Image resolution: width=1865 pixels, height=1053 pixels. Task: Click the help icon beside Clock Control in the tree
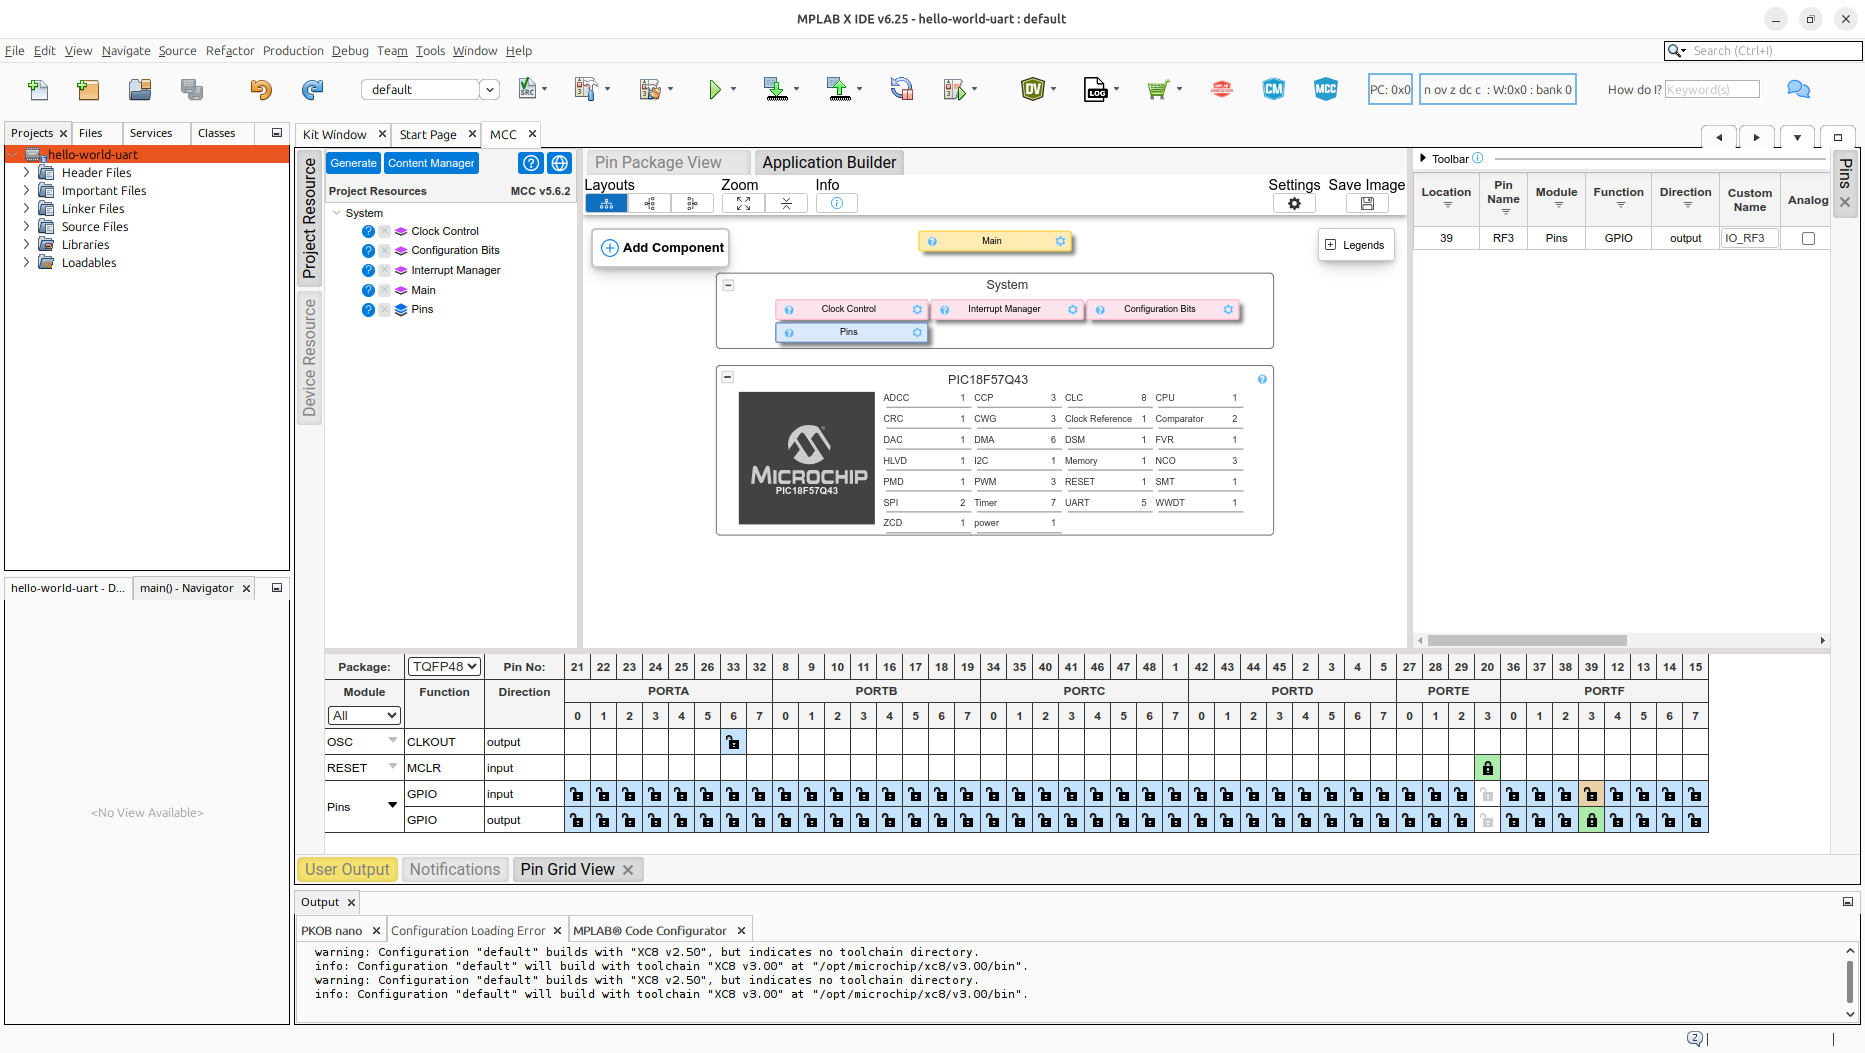[368, 231]
